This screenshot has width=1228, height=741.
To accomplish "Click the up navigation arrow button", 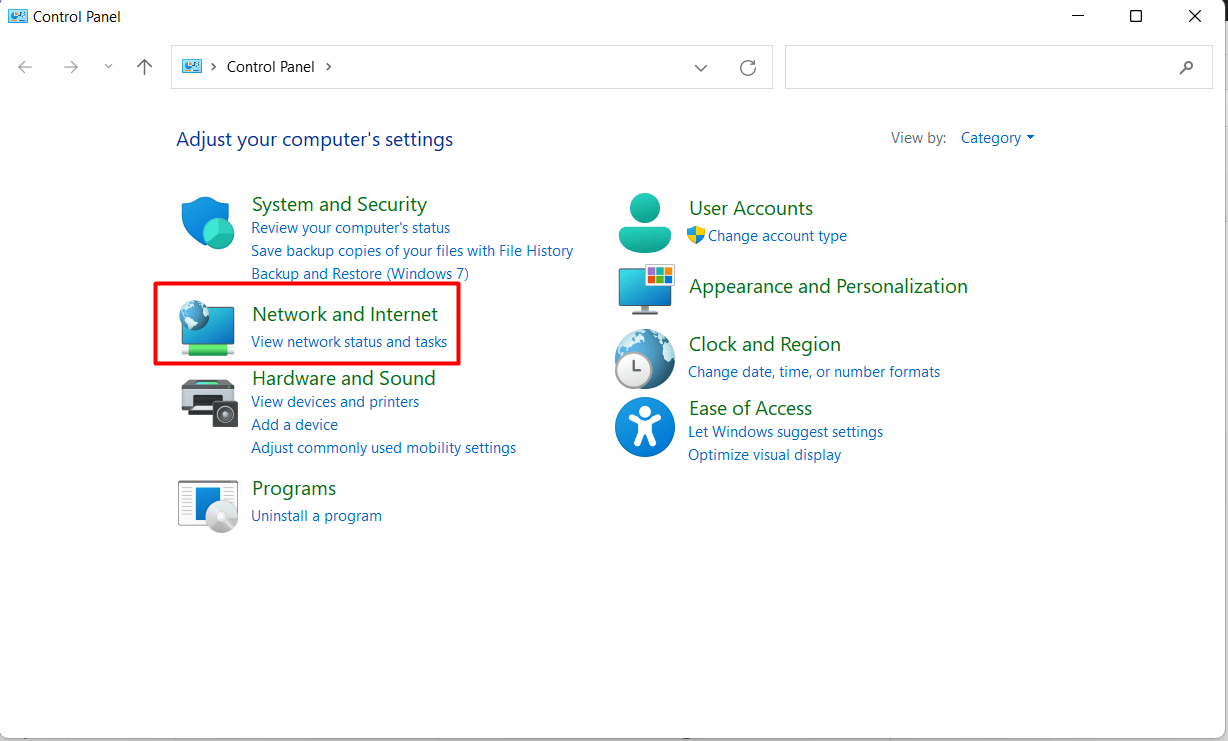I will coord(144,66).
